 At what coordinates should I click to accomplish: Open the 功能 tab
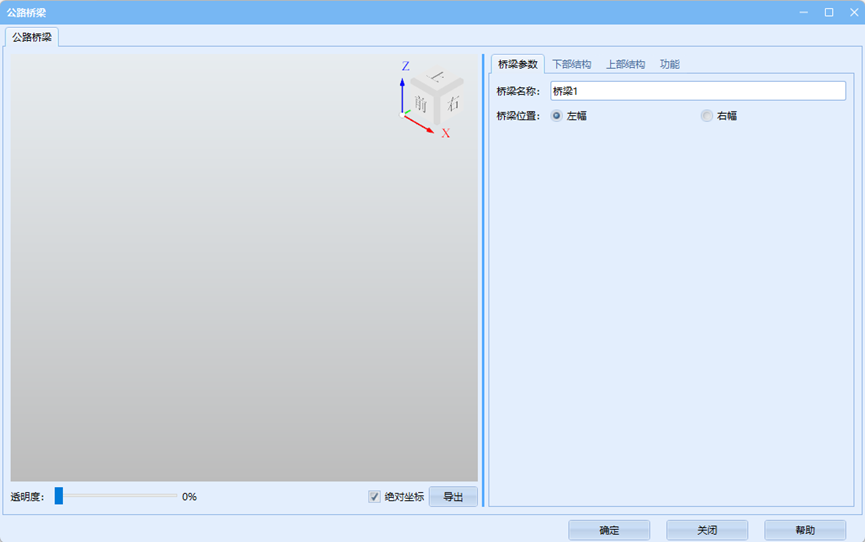669,64
